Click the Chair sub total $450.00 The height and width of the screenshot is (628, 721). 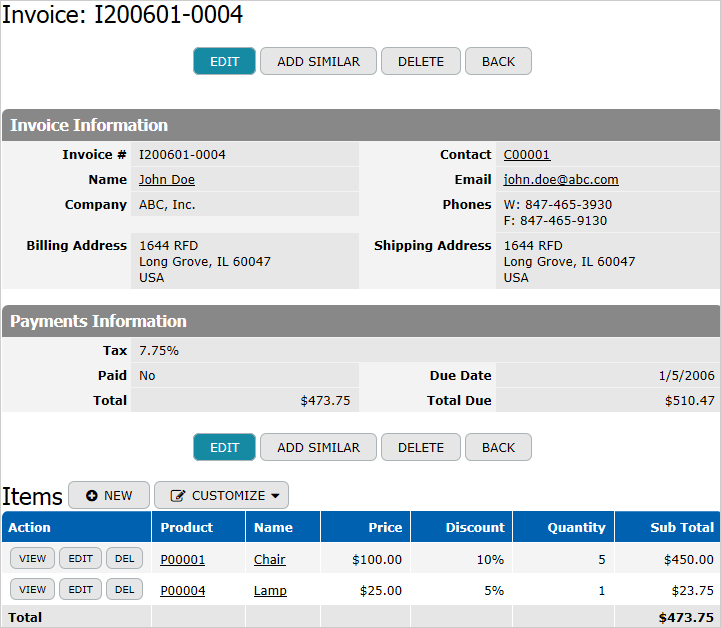click(x=689, y=560)
